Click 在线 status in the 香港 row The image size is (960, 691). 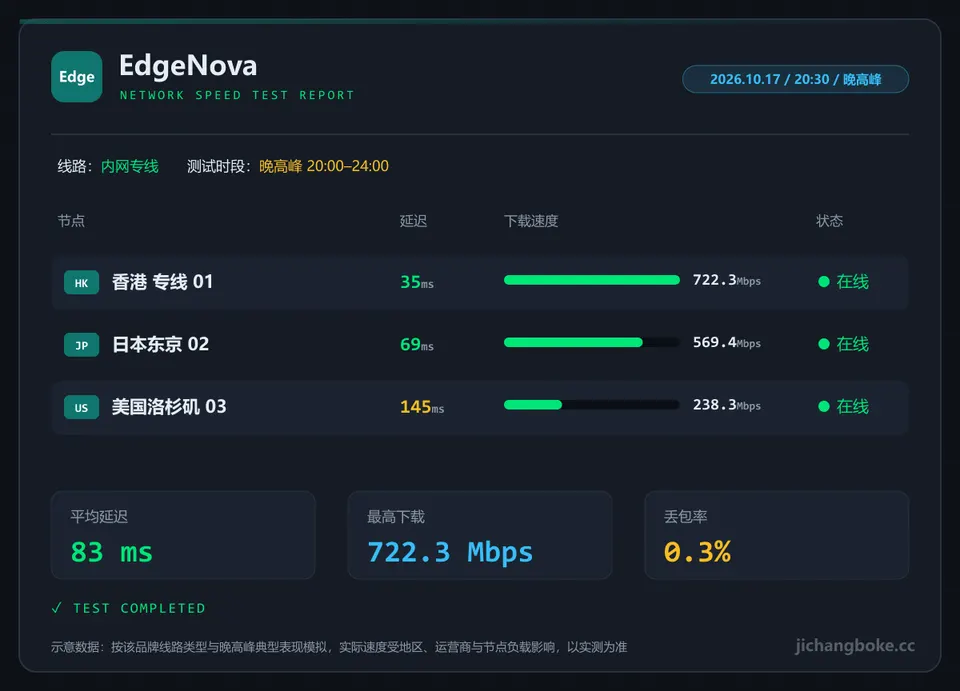852,282
